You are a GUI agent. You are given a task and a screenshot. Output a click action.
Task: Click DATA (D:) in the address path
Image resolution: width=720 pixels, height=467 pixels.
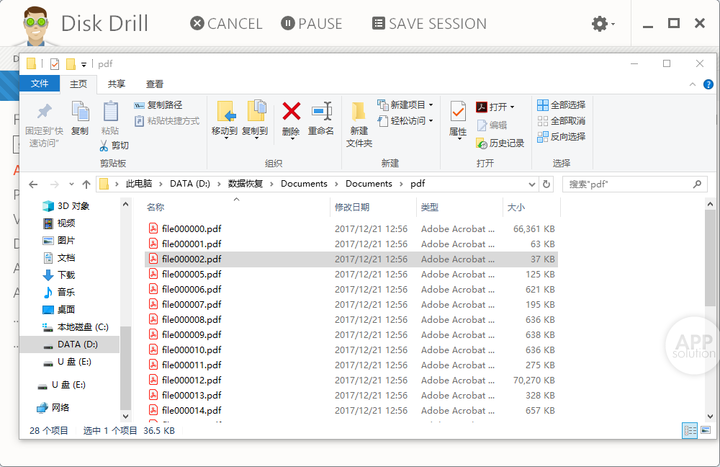point(190,184)
